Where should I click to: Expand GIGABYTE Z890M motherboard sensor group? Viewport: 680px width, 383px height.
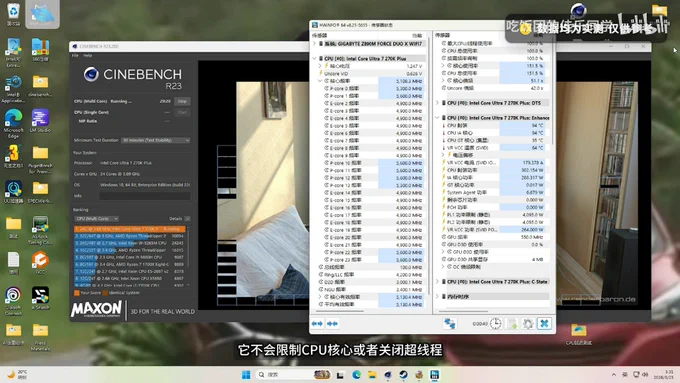pyautogui.click(x=314, y=44)
